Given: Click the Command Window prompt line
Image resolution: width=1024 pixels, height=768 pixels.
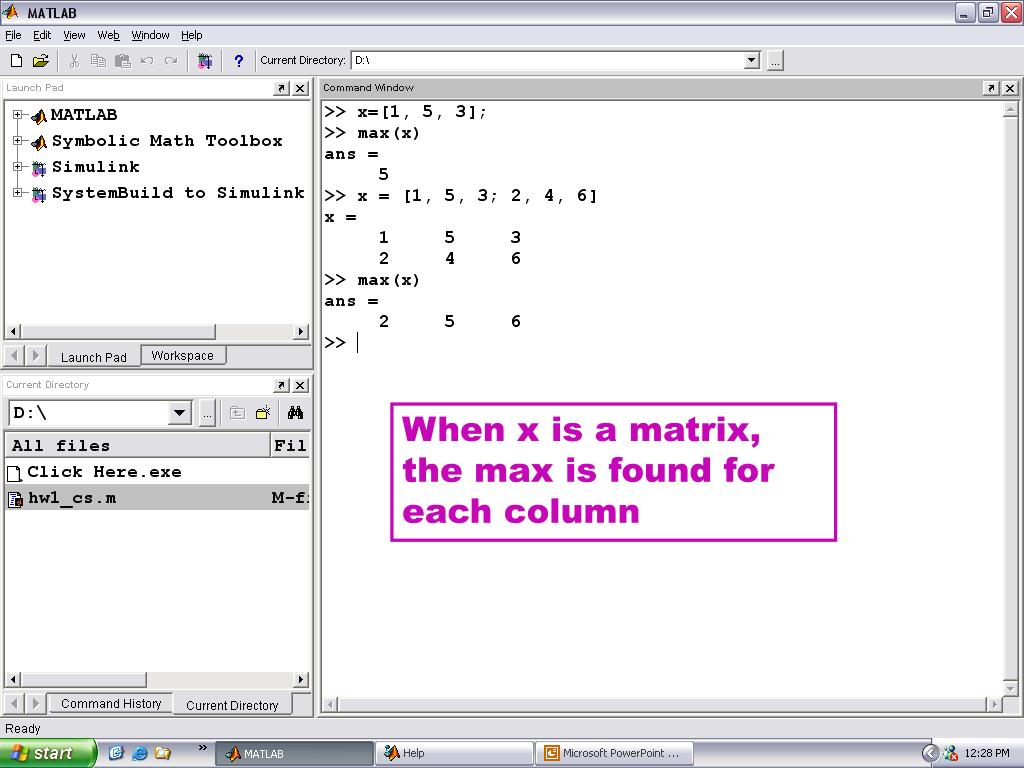Looking at the screenshot, I should pyautogui.click(x=662, y=343).
